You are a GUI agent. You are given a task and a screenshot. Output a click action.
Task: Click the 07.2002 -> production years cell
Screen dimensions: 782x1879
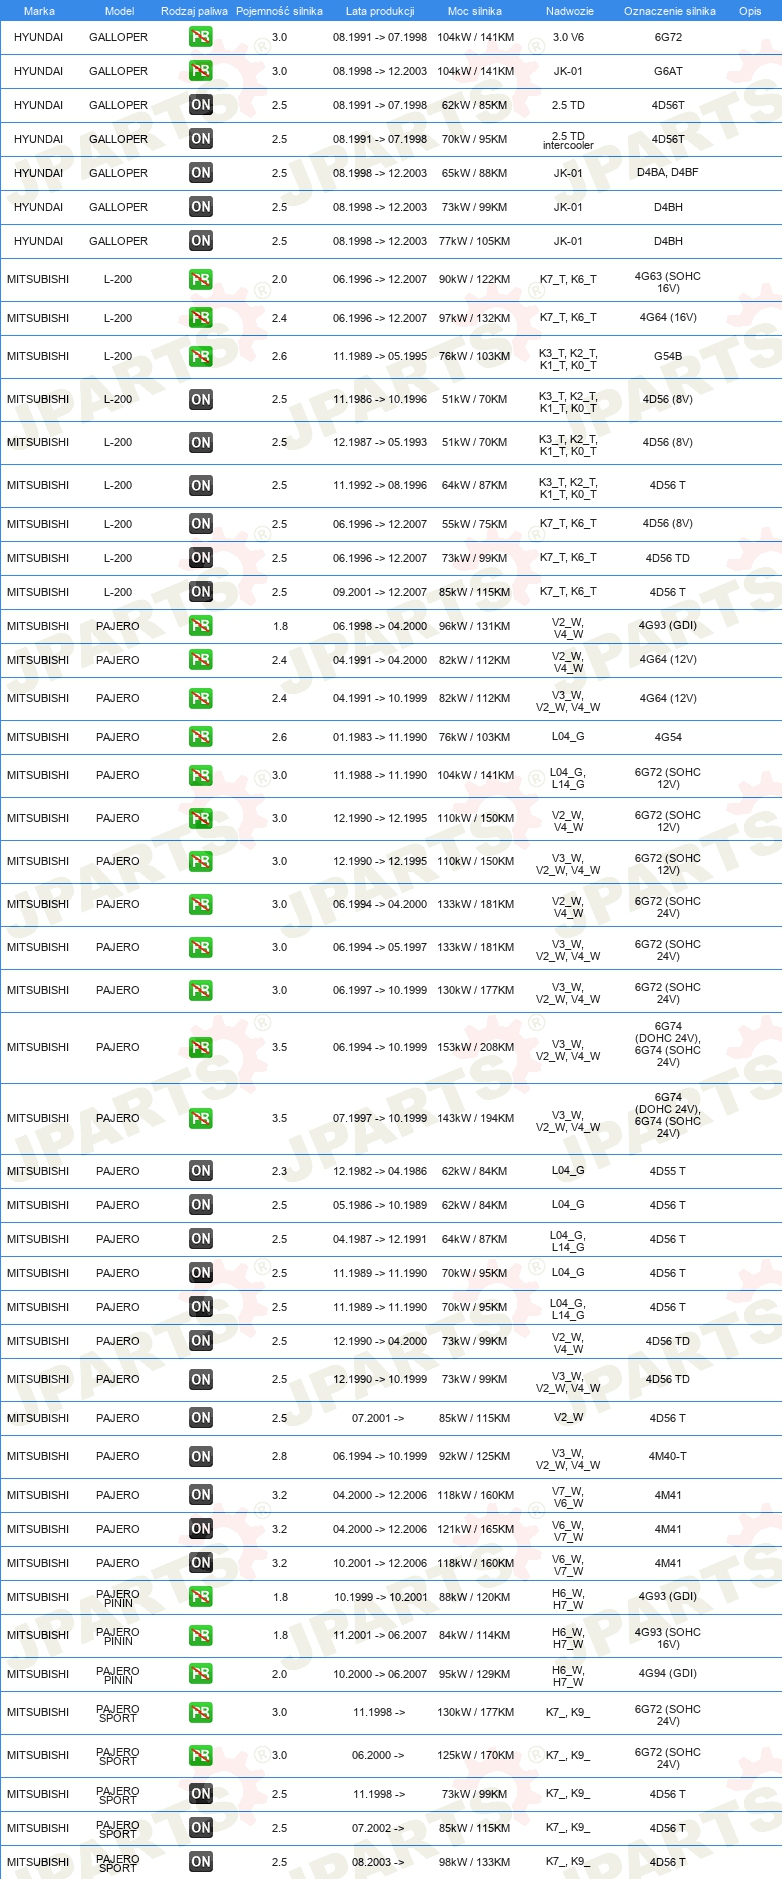click(x=378, y=1828)
